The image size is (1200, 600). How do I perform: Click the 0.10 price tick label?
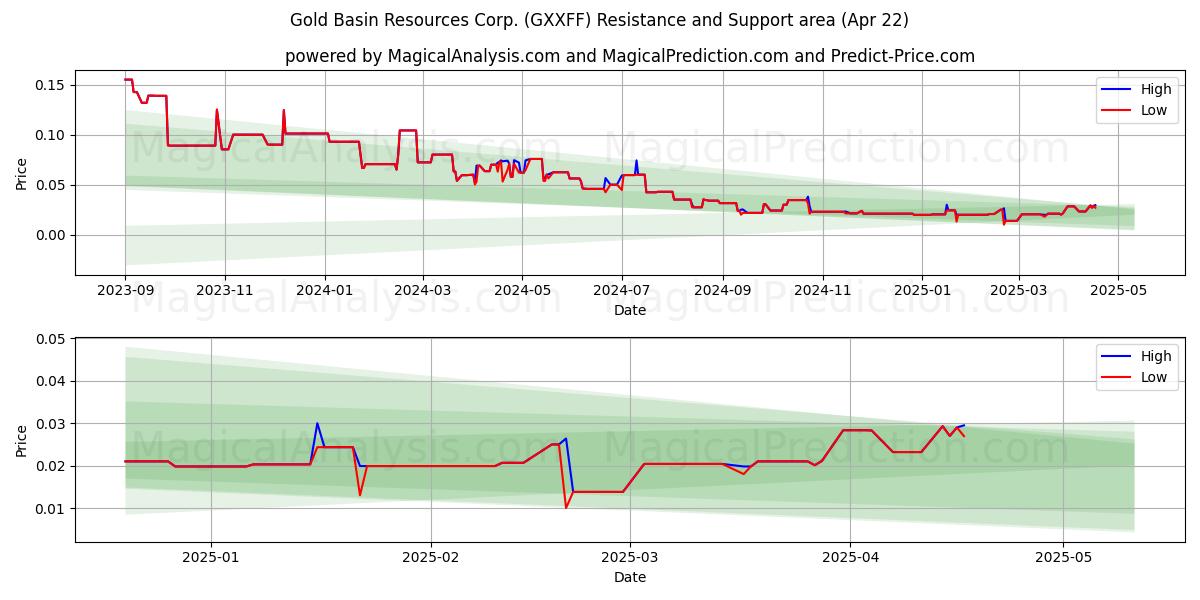(50, 136)
